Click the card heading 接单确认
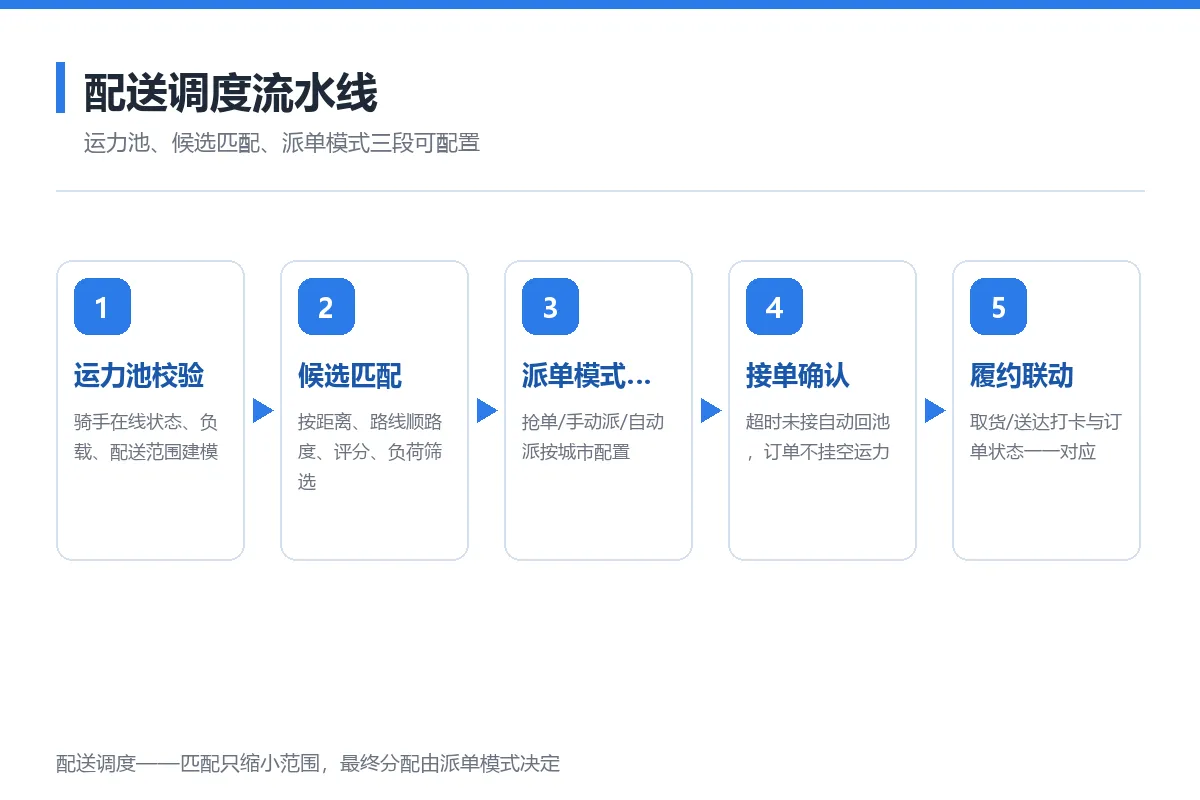Image resolution: width=1200 pixels, height=800 pixels. coord(798,376)
